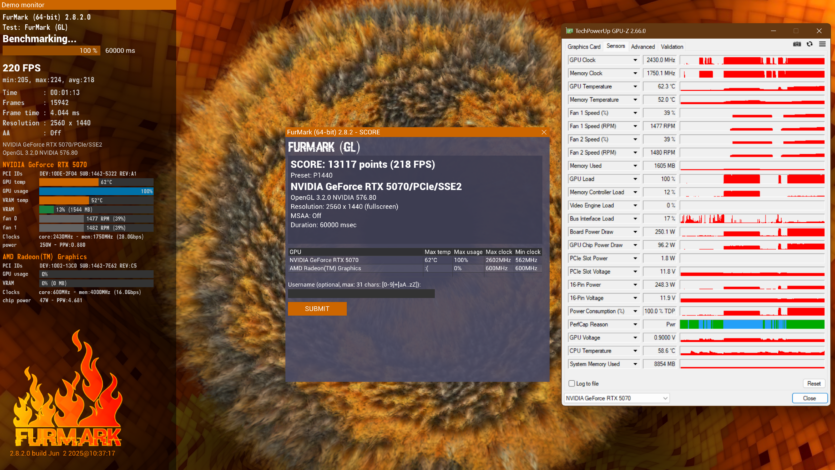Screen dimensions: 835x470
Task: Click the GPU usage 100% bar in monitor
Action: pyautogui.click(x=96, y=191)
